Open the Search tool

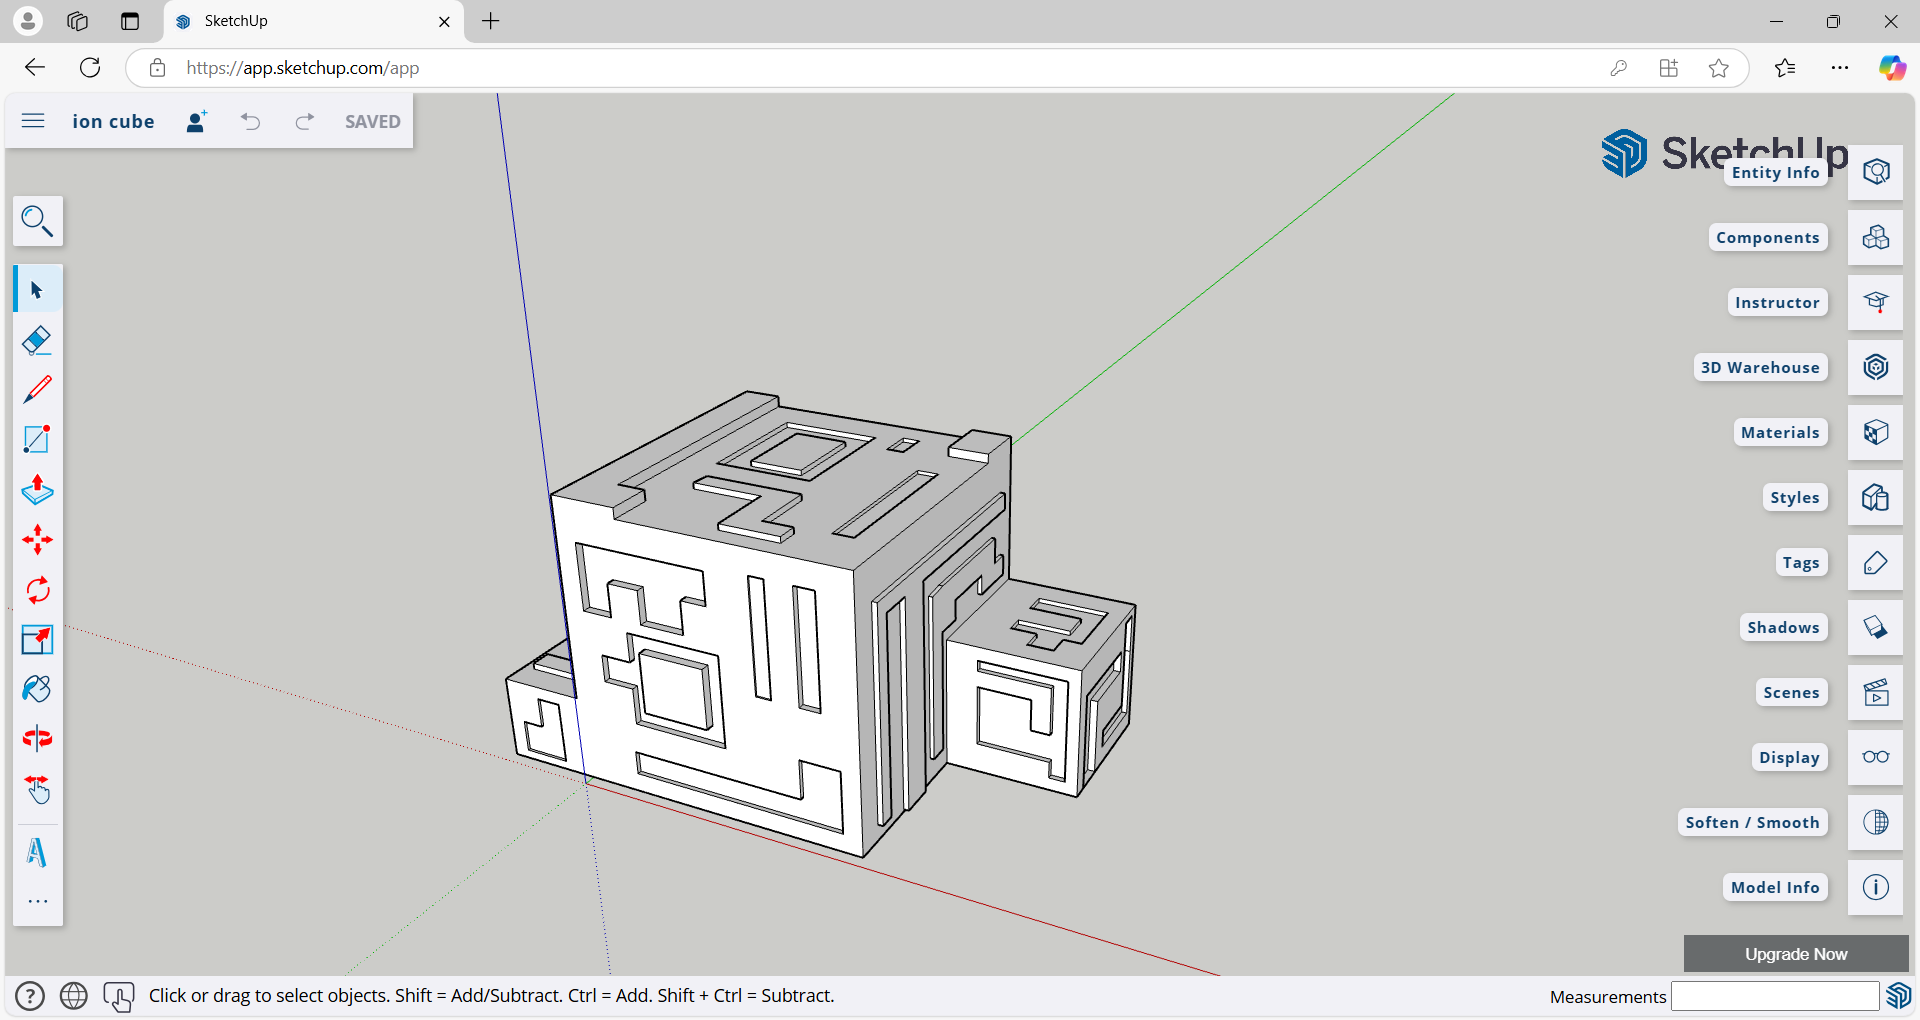[x=38, y=221]
